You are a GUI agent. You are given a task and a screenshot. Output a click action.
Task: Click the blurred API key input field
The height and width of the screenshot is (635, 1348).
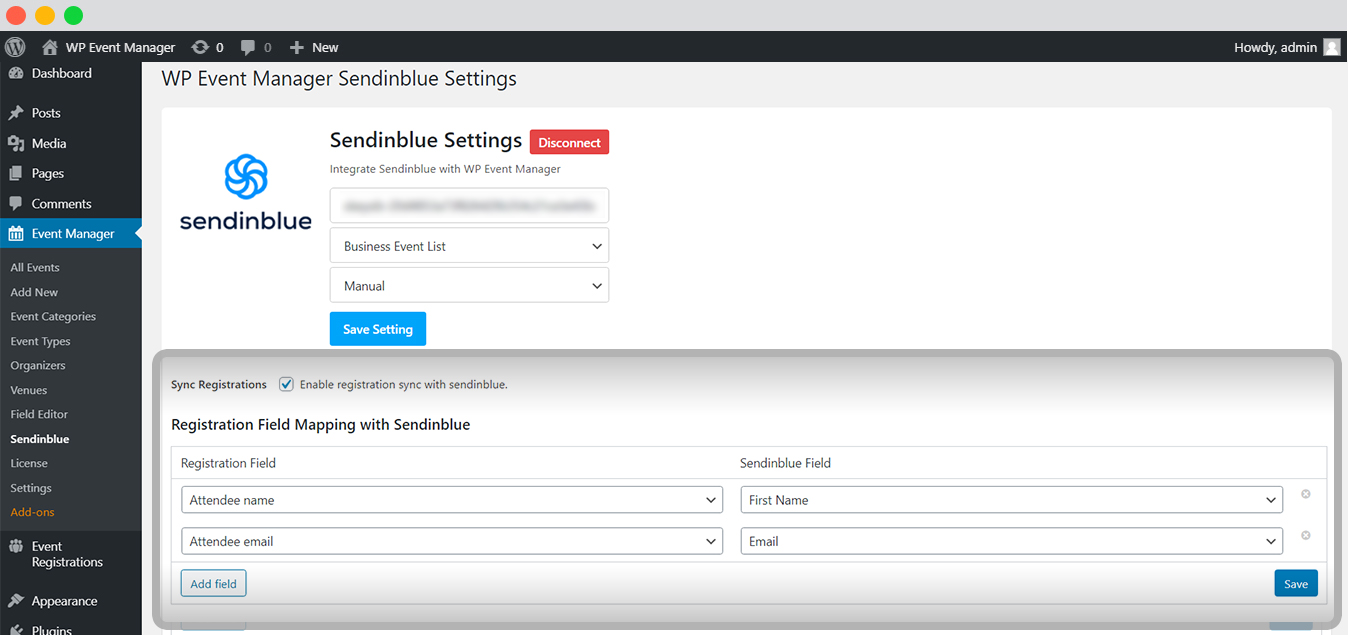pos(469,205)
